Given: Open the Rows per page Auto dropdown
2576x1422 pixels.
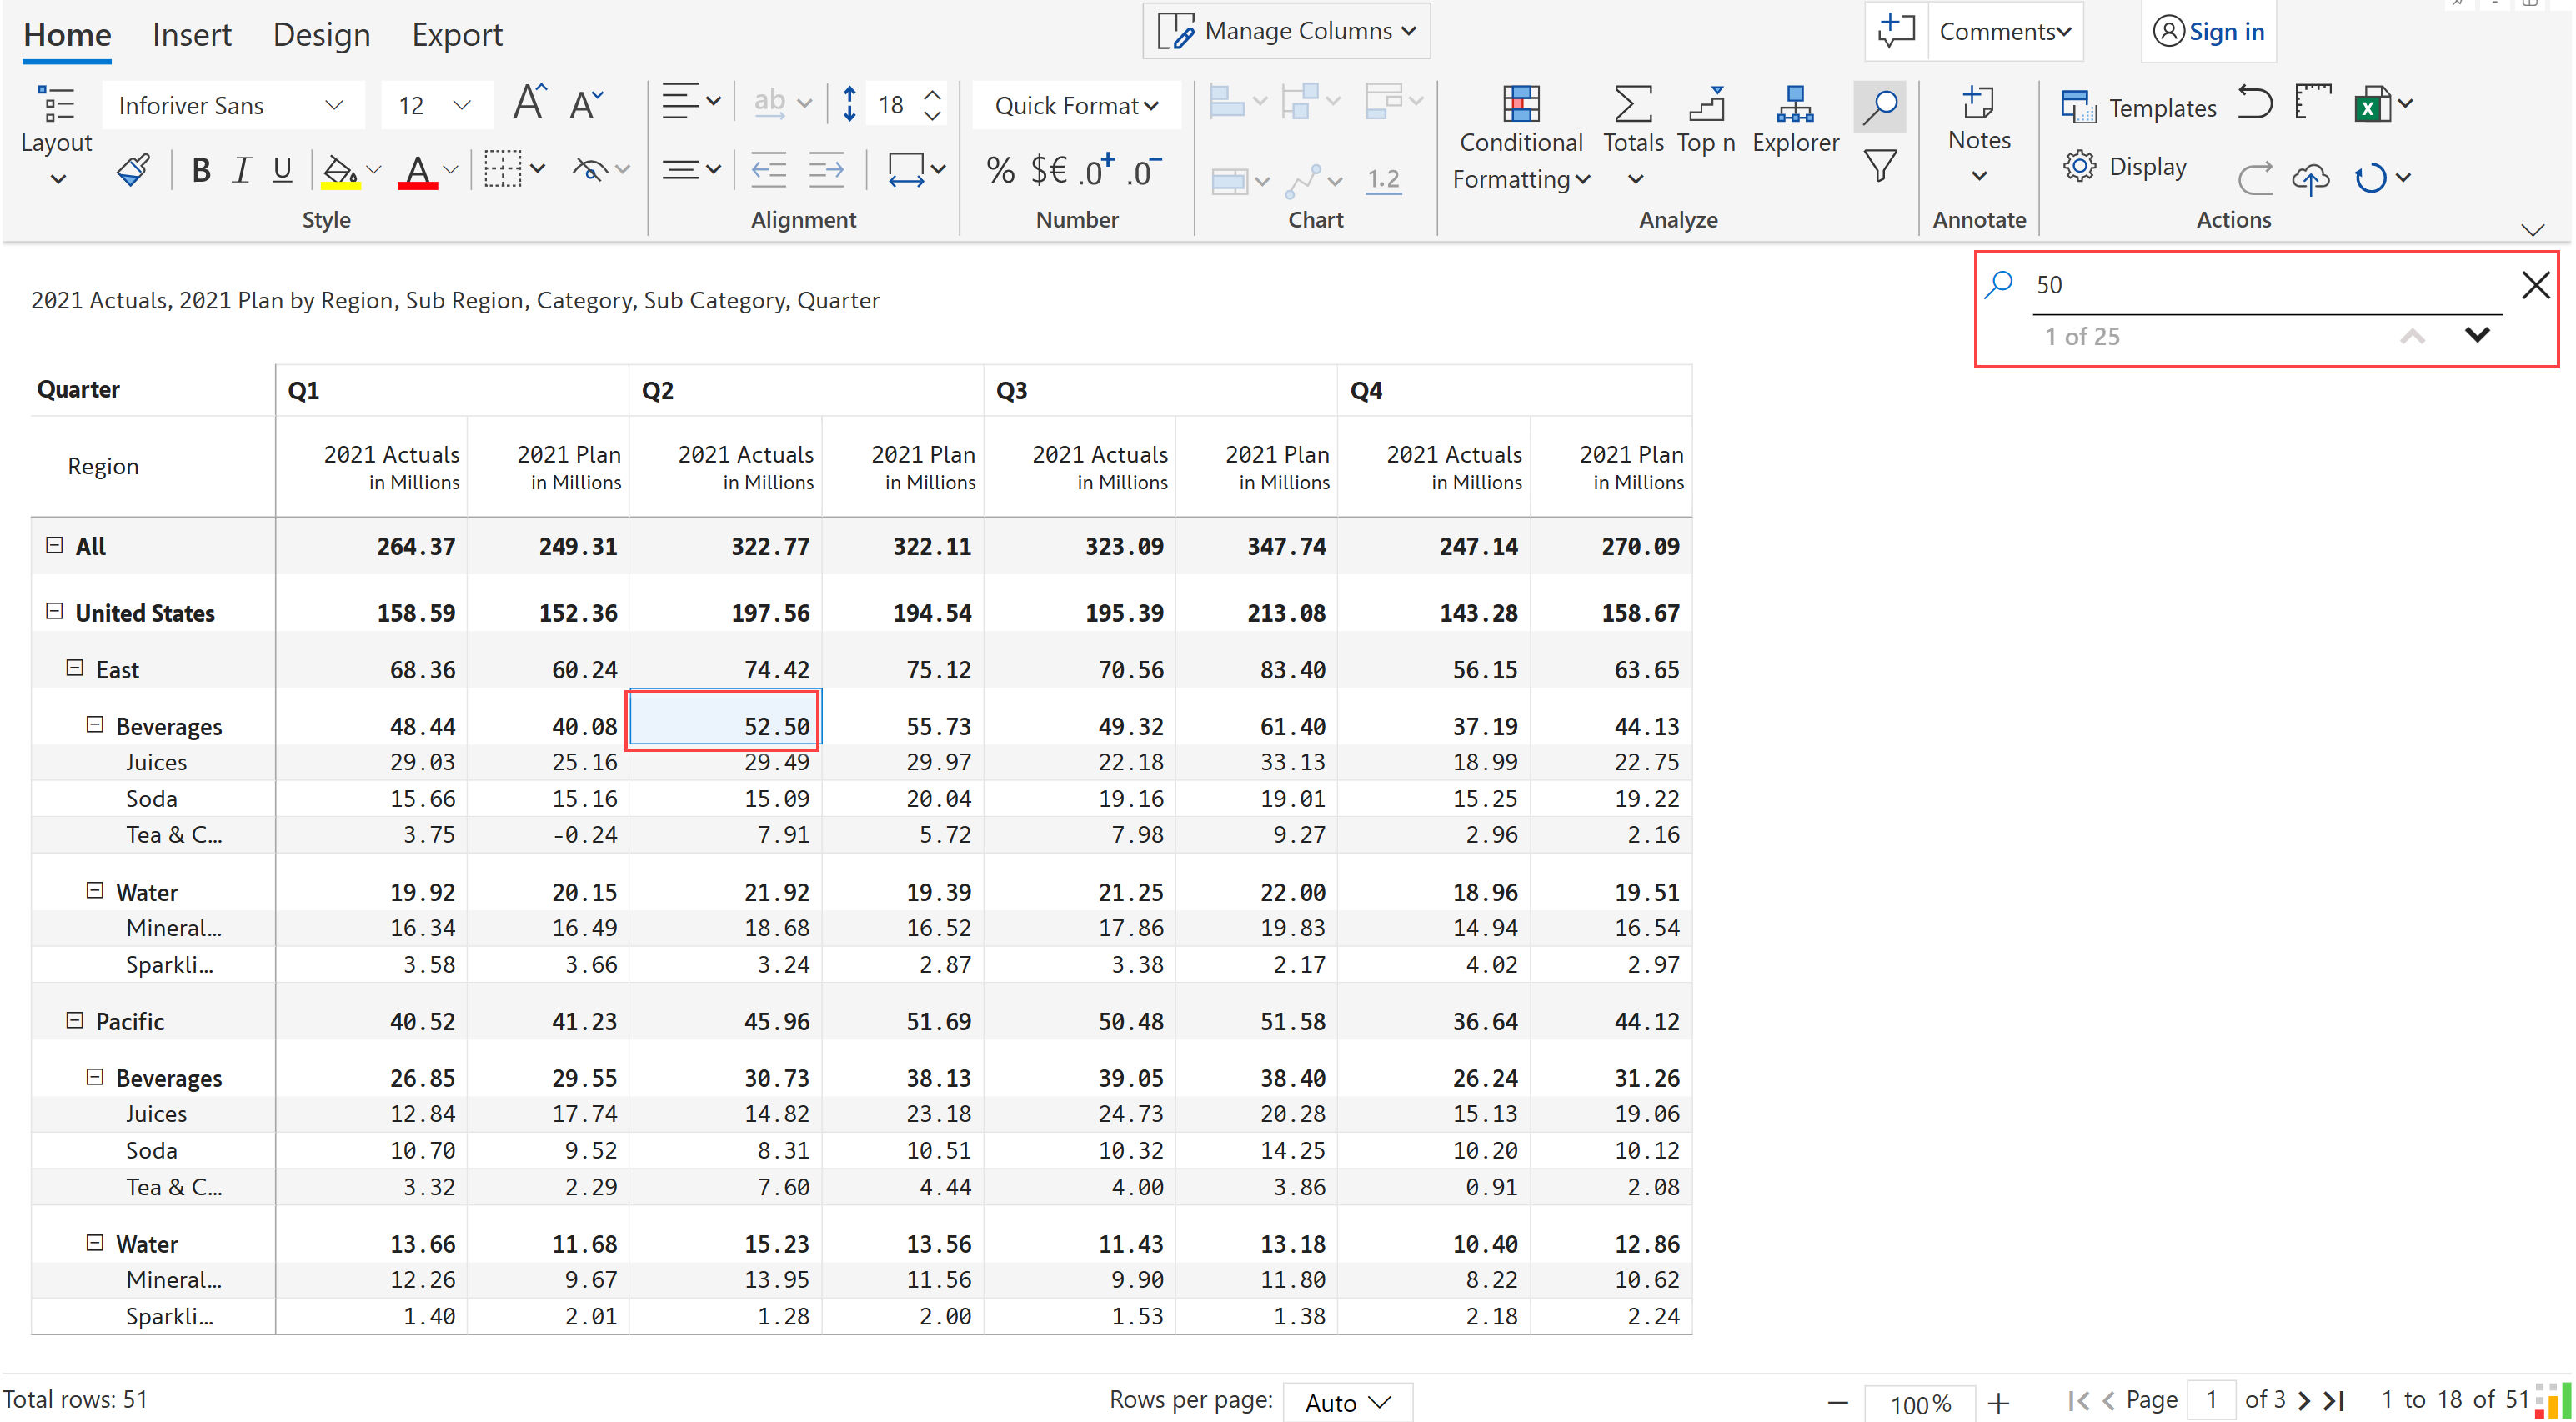Looking at the screenshot, I should click(x=1347, y=1402).
